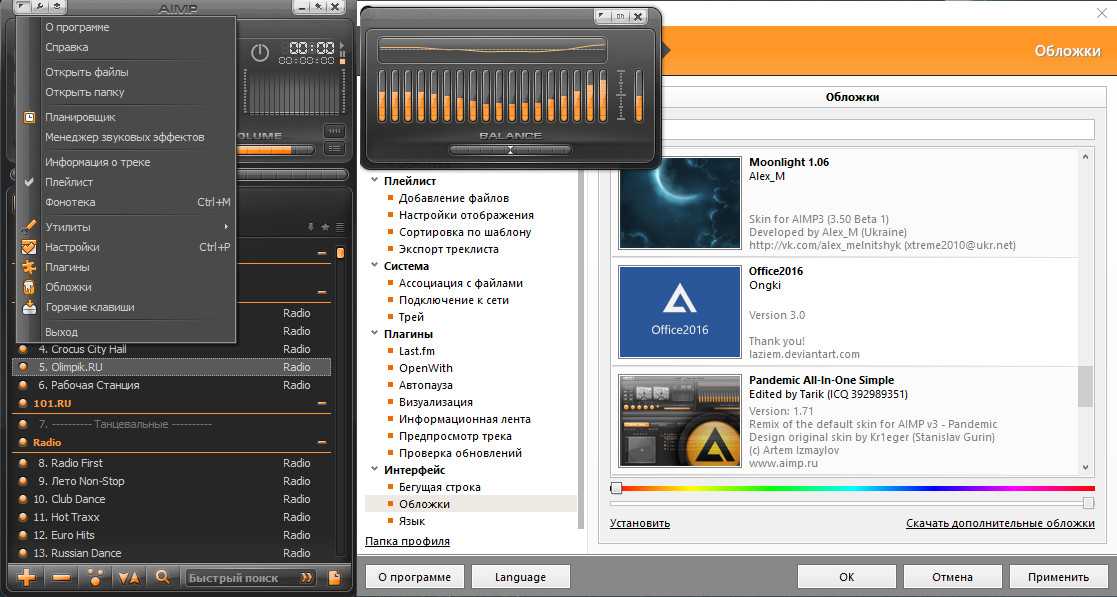Collapse the Система settings tree section

(374, 265)
